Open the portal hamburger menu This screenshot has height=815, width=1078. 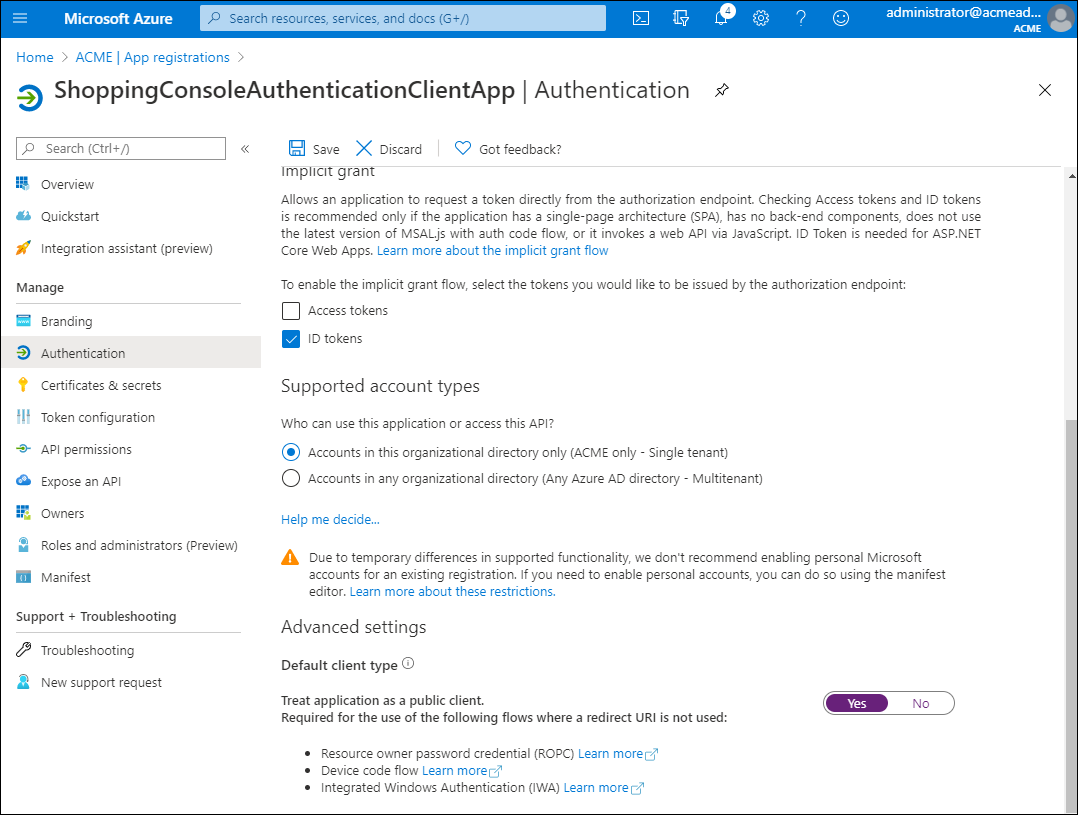pyautogui.click(x=21, y=18)
